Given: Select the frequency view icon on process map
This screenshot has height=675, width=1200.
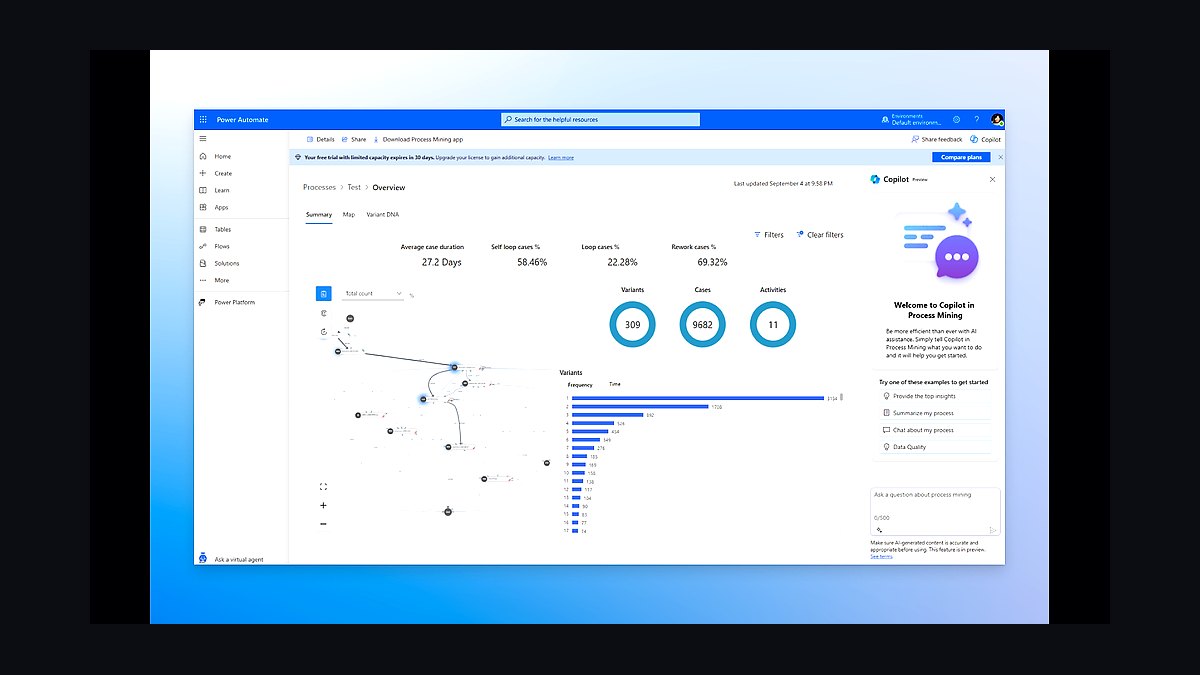Looking at the screenshot, I should tap(324, 293).
